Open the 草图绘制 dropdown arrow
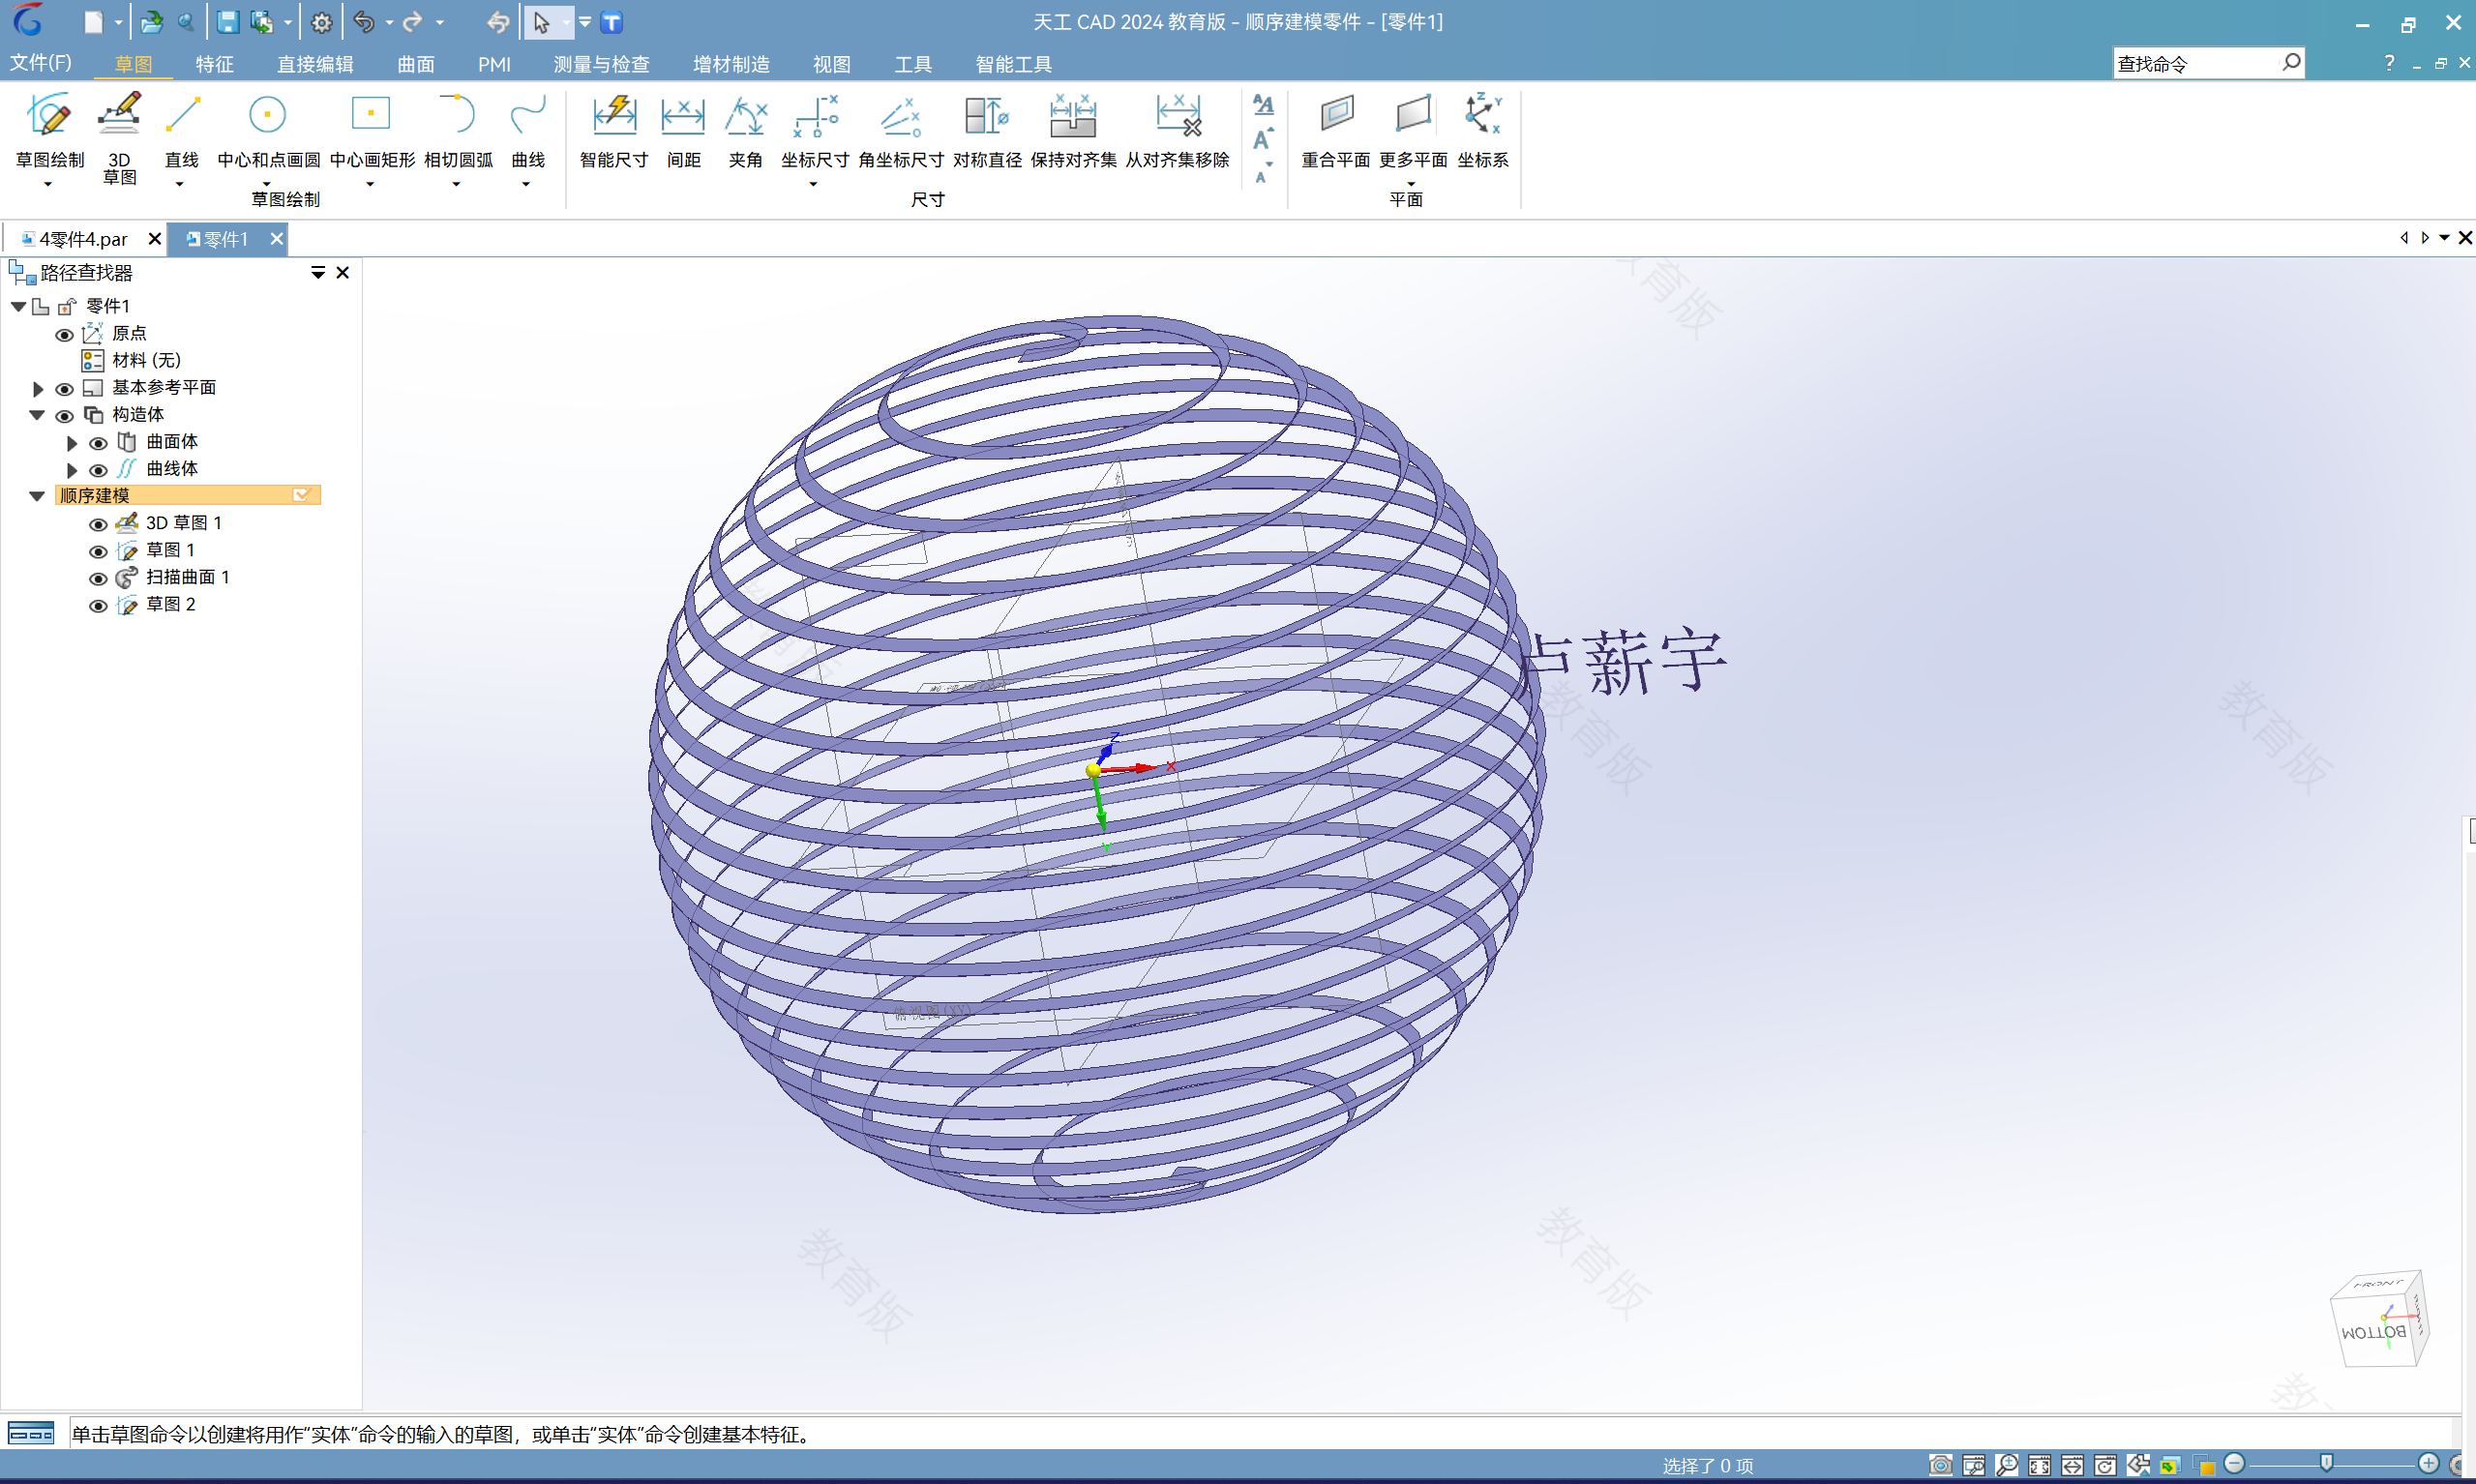The height and width of the screenshot is (1484, 2476). pyautogui.click(x=48, y=184)
